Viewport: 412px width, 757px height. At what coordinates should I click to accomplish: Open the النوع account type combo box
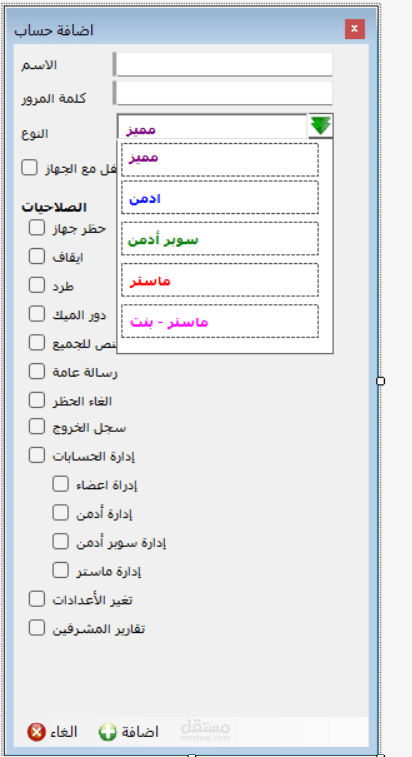(225, 126)
